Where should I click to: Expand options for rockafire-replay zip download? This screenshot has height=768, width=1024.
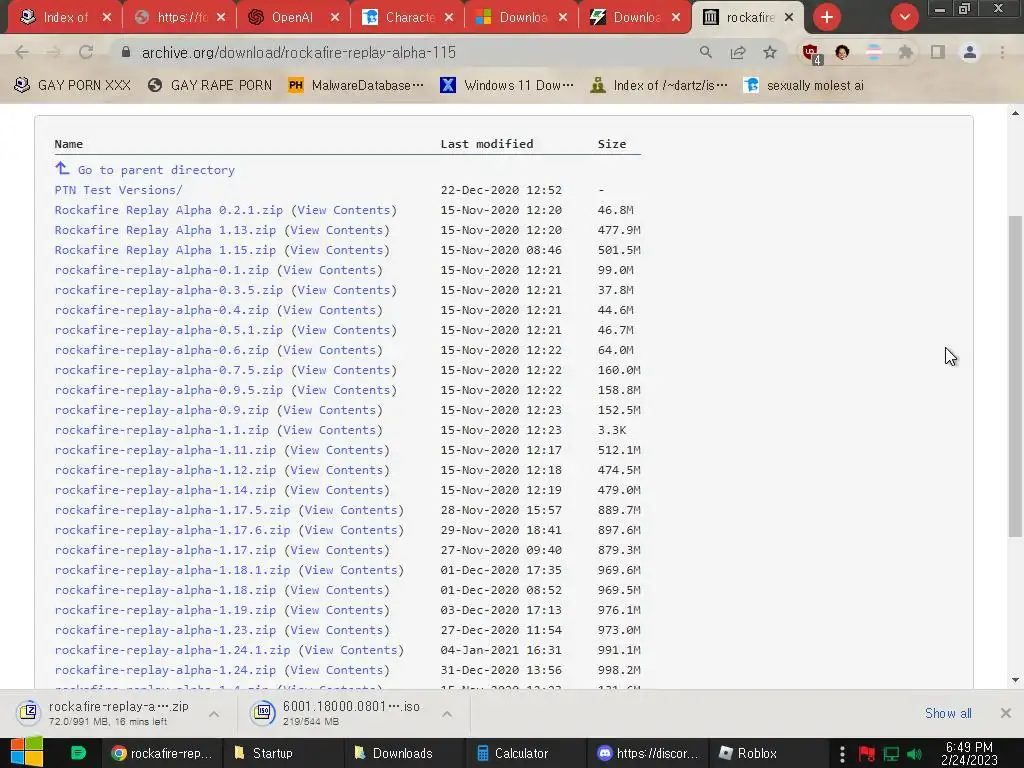[x=214, y=714]
